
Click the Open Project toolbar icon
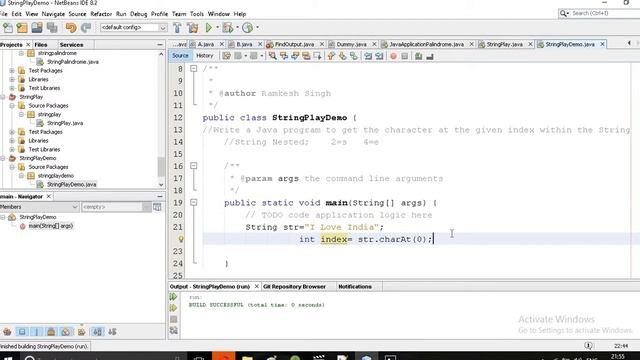tap(37, 28)
